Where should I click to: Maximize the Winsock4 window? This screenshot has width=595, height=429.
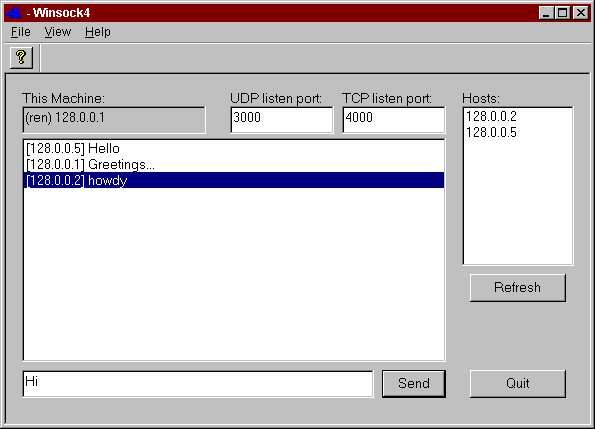click(562, 13)
